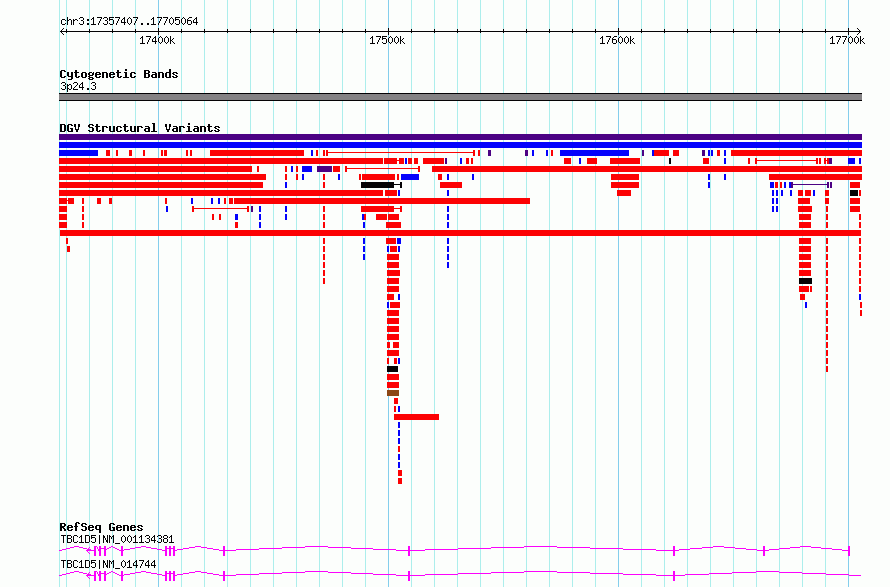Click the 17400k ruler label
The width and height of the screenshot is (890, 587).
(157, 40)
